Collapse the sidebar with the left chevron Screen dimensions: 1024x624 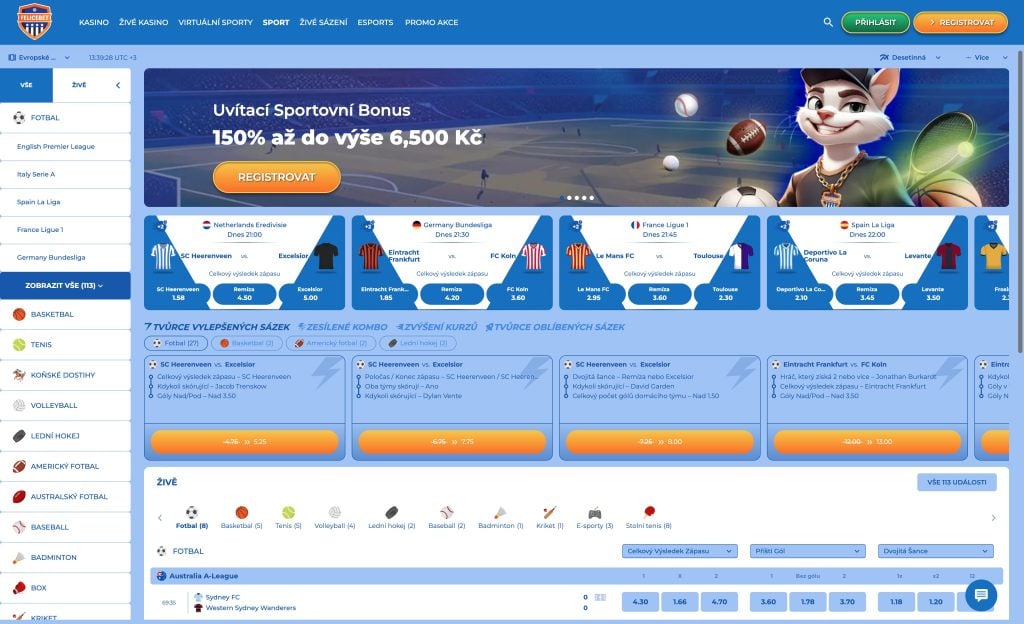[118, 85]
